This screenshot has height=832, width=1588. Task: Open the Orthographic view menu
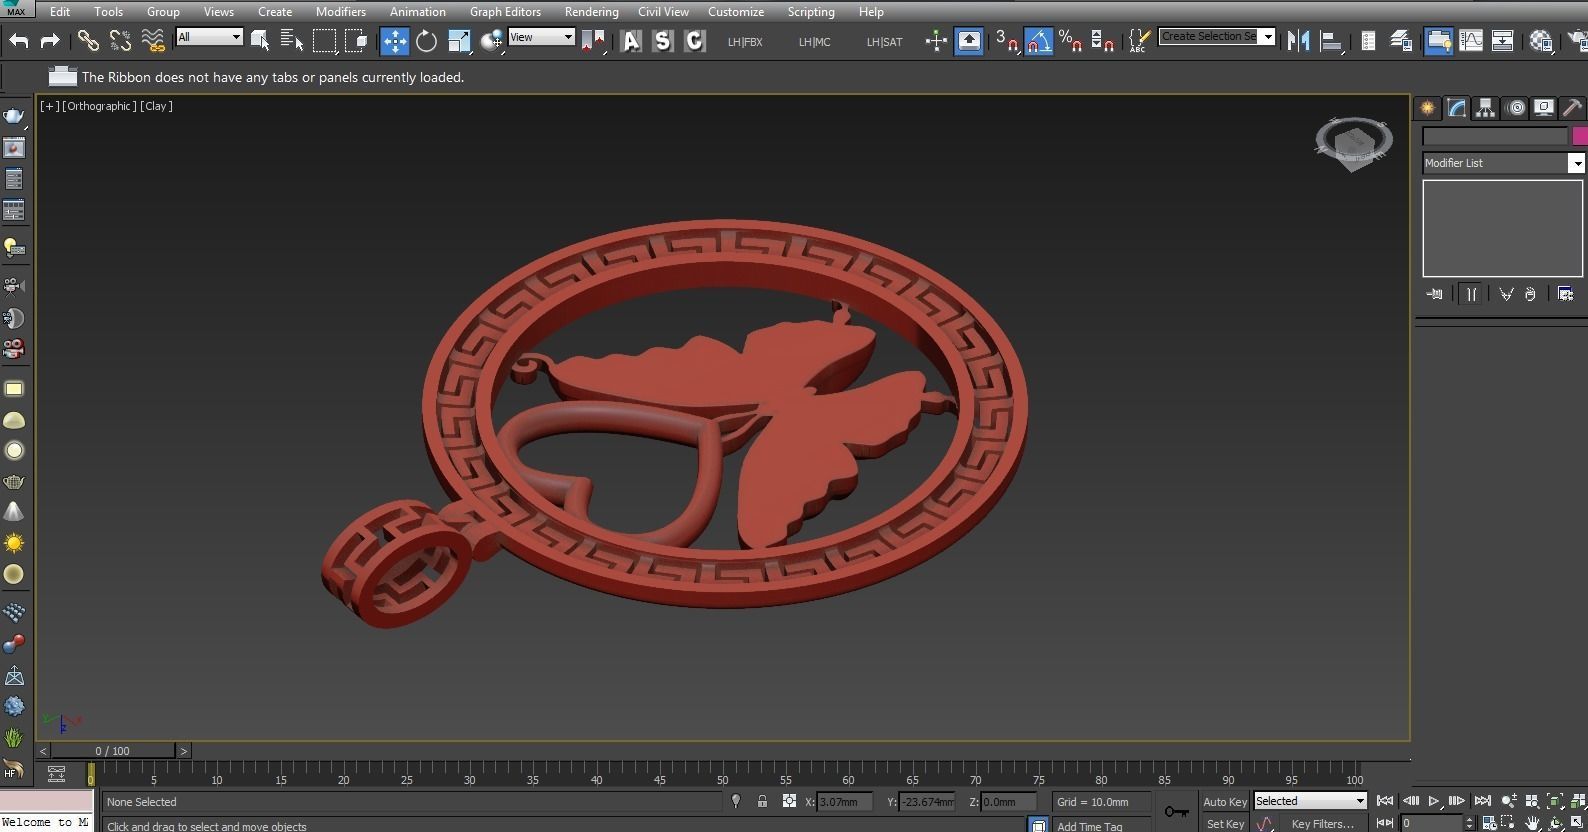99,106
